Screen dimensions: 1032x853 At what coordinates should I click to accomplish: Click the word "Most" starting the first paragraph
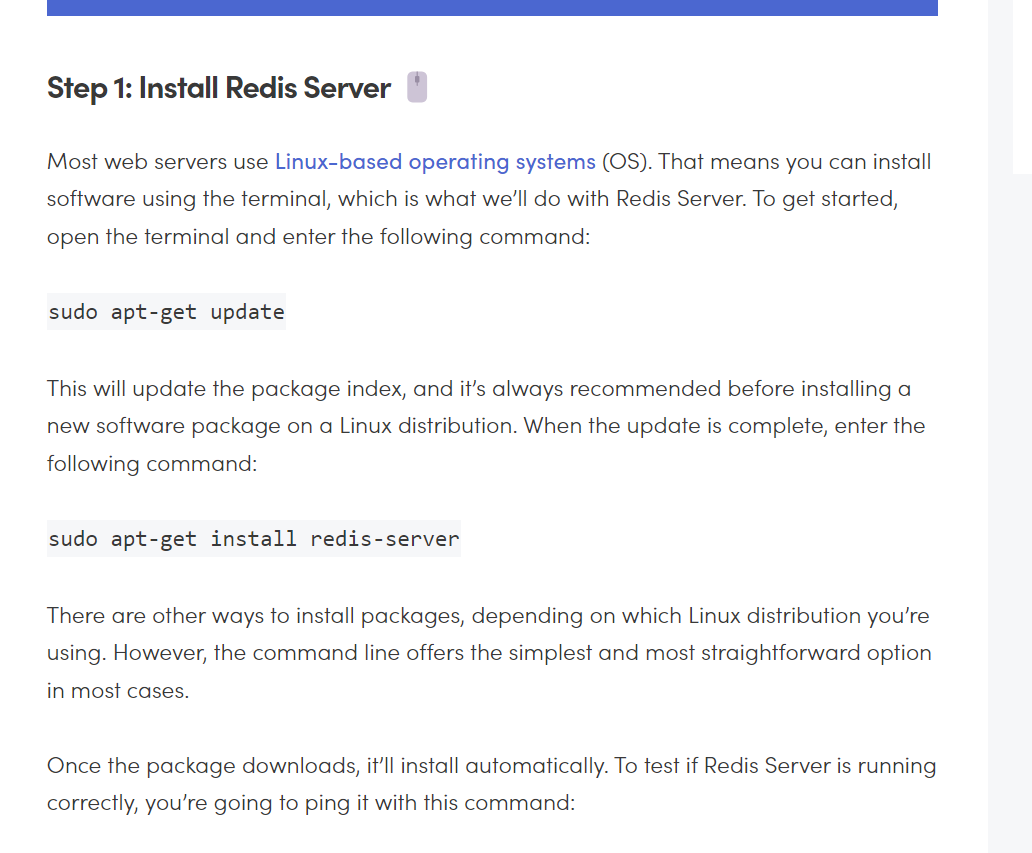72,162
